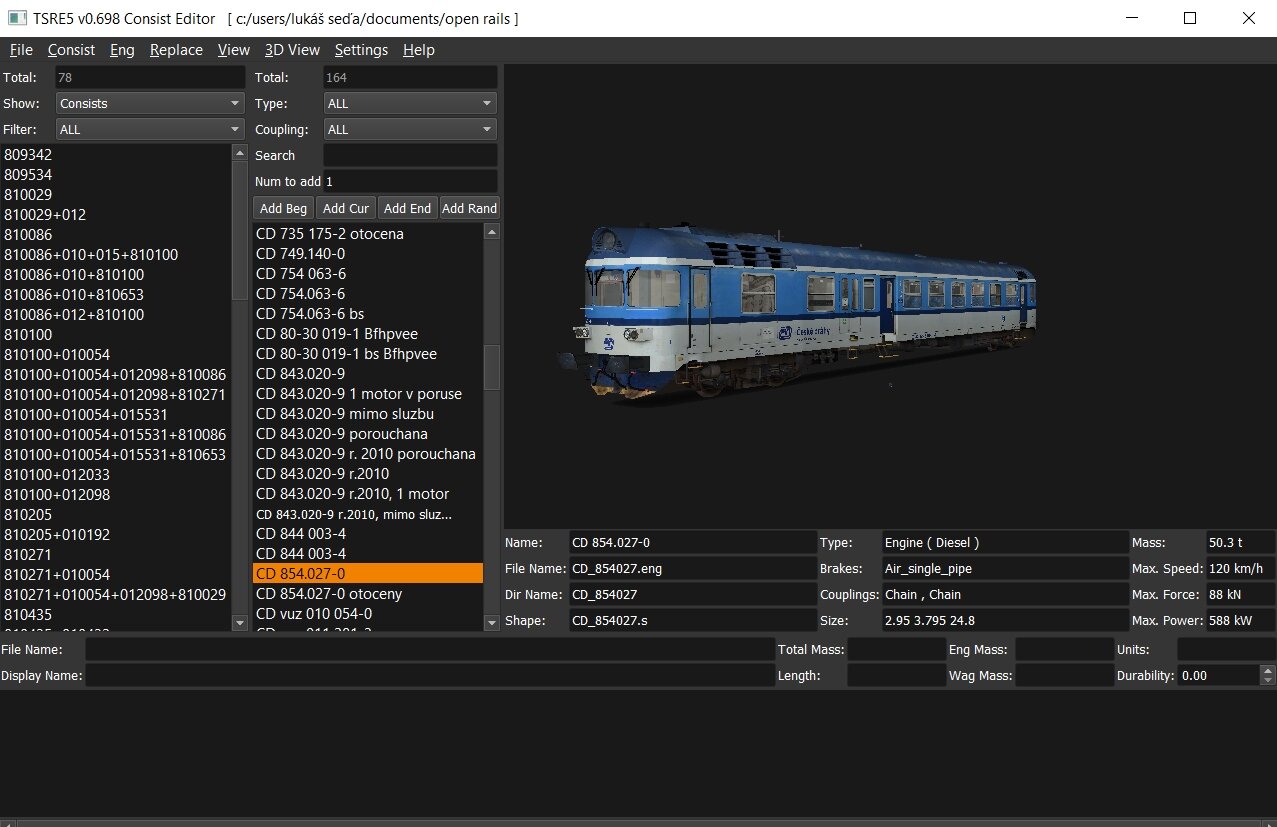Open the 3D View menu
The width and height of the screenshot is (1277, 827).
tap(292, 50)
